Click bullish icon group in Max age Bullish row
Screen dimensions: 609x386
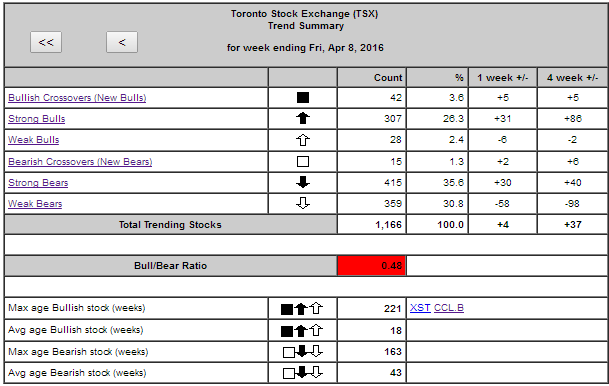(x=302, y=309)
